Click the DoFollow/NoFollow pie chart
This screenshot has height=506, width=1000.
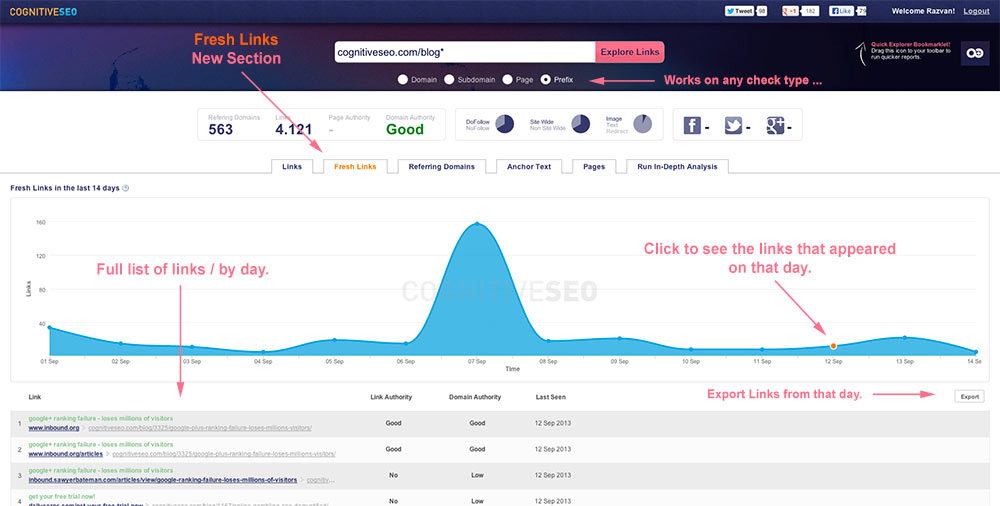click(x=504, y=124)
